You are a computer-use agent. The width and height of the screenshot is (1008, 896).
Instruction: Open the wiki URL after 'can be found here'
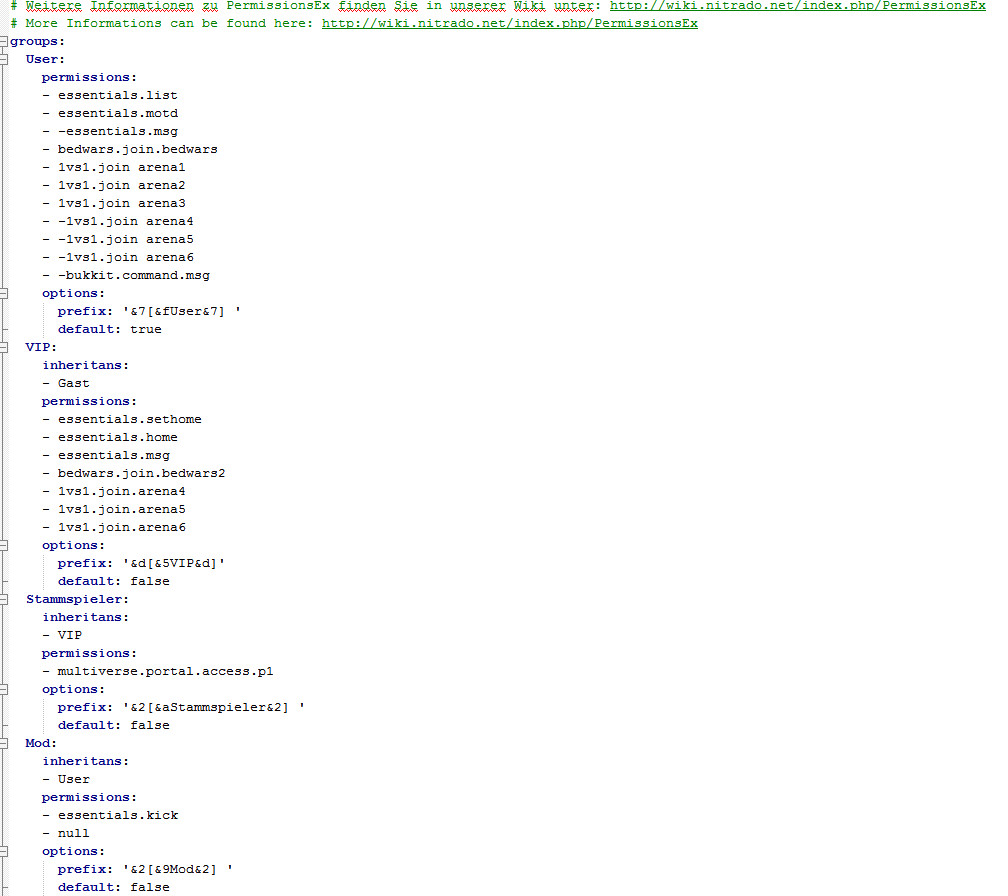tap(509, 24)
